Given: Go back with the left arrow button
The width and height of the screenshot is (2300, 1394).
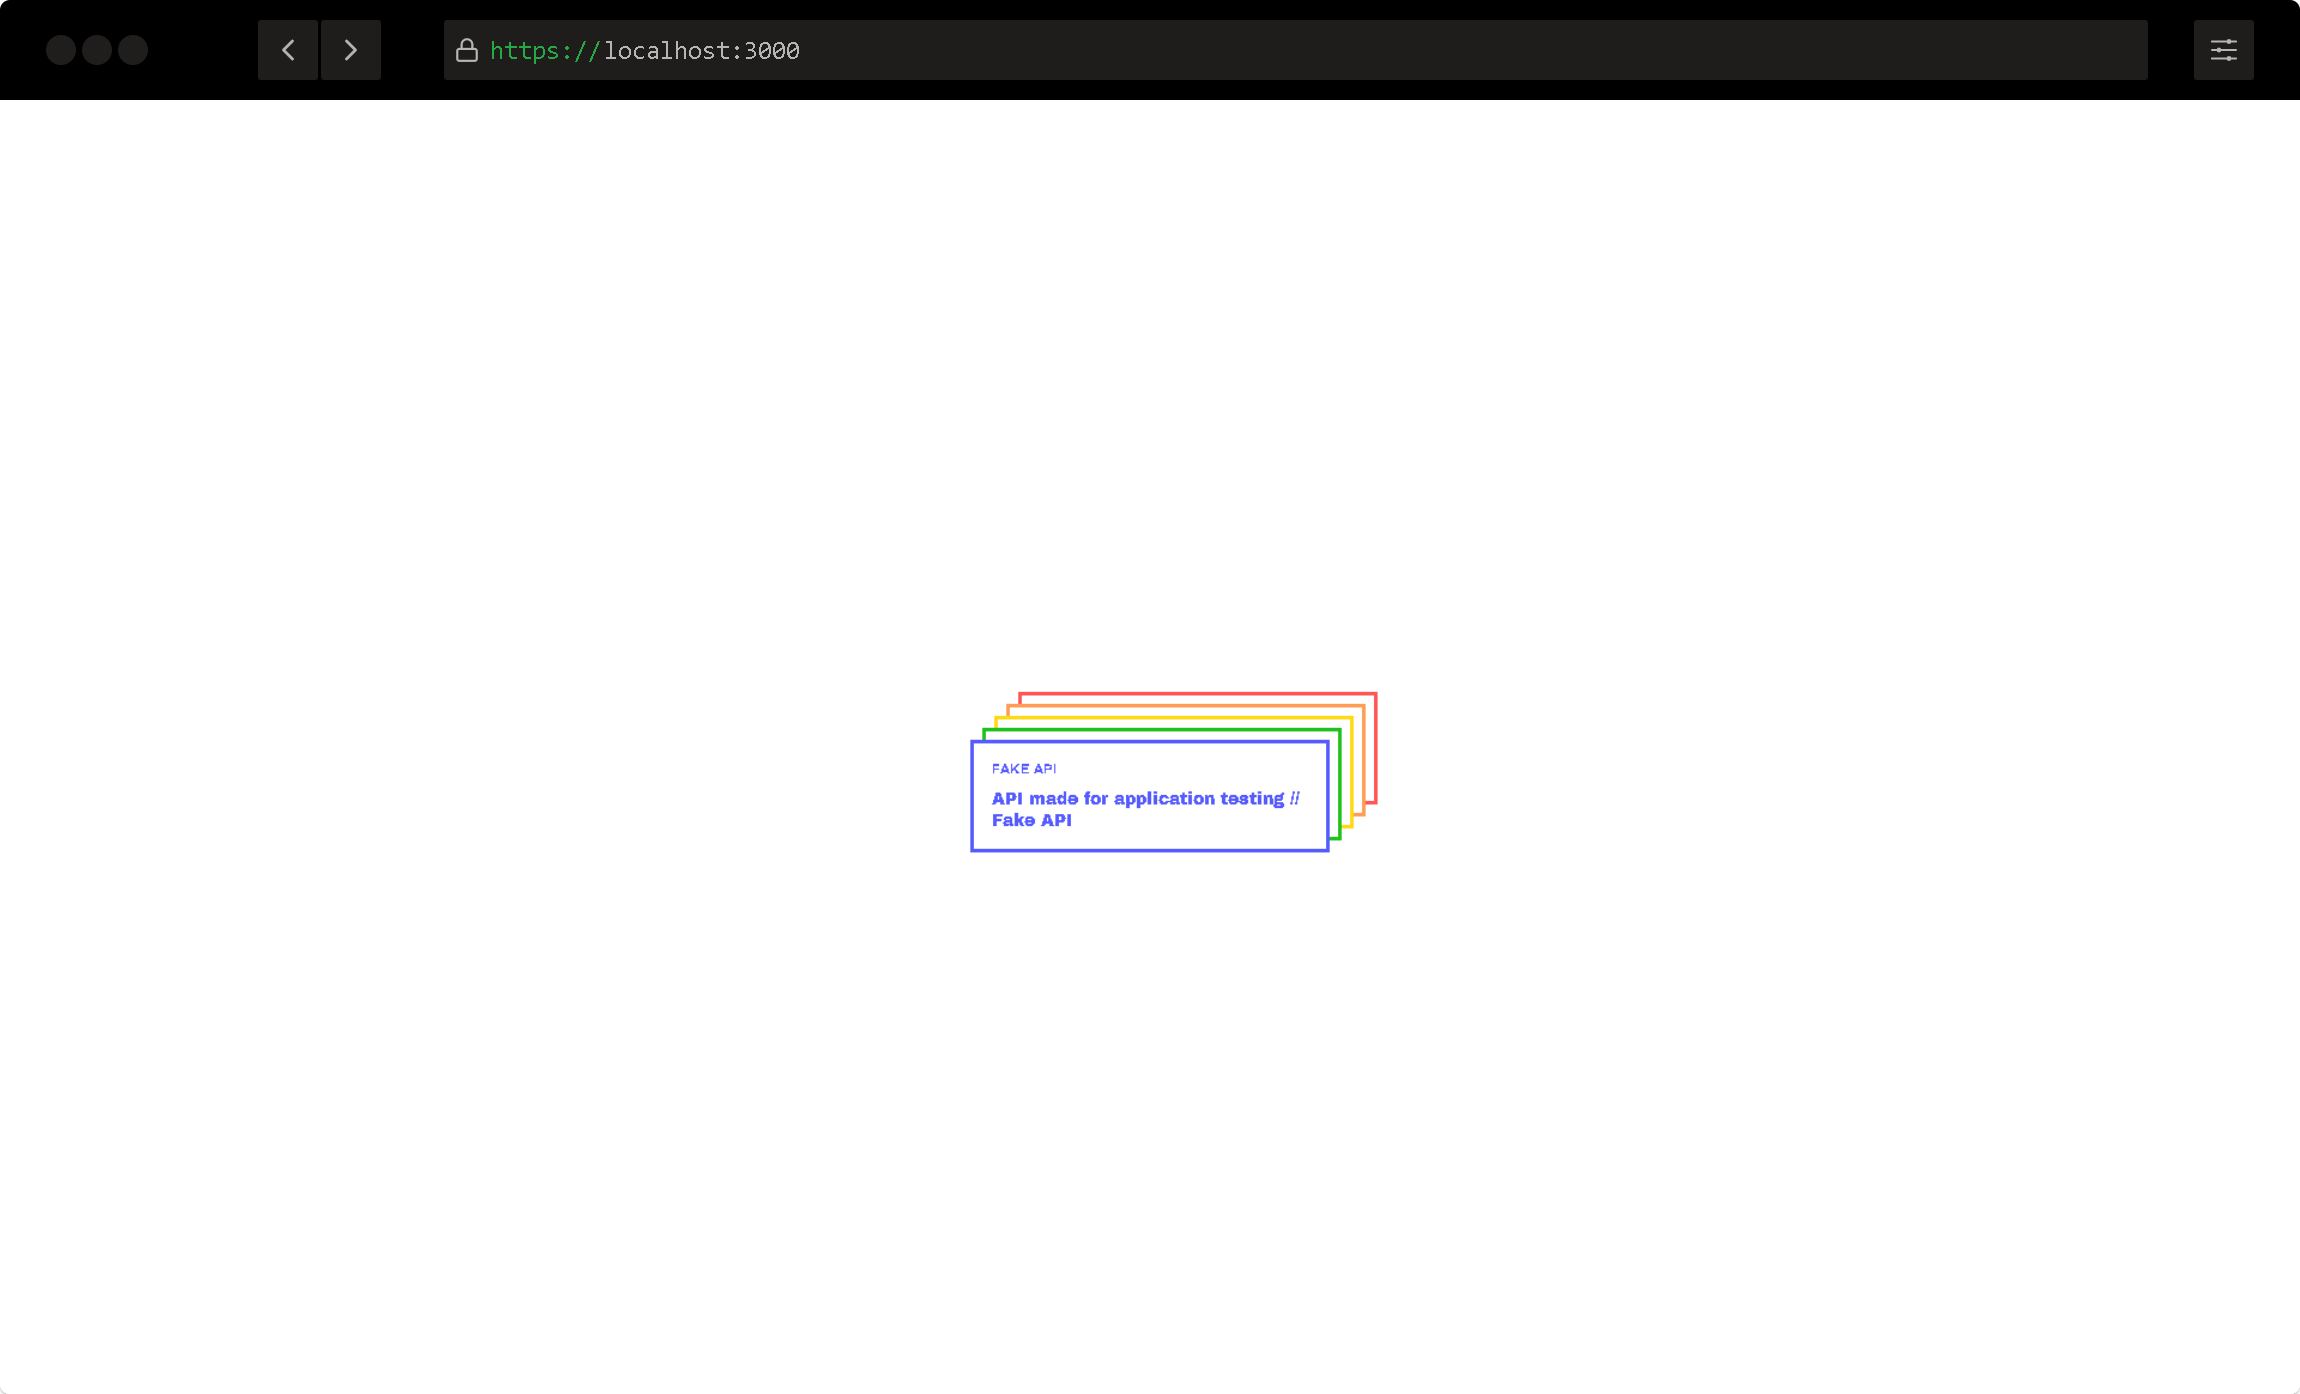Looking at the screenshot, I should click(x=288, y=50).
